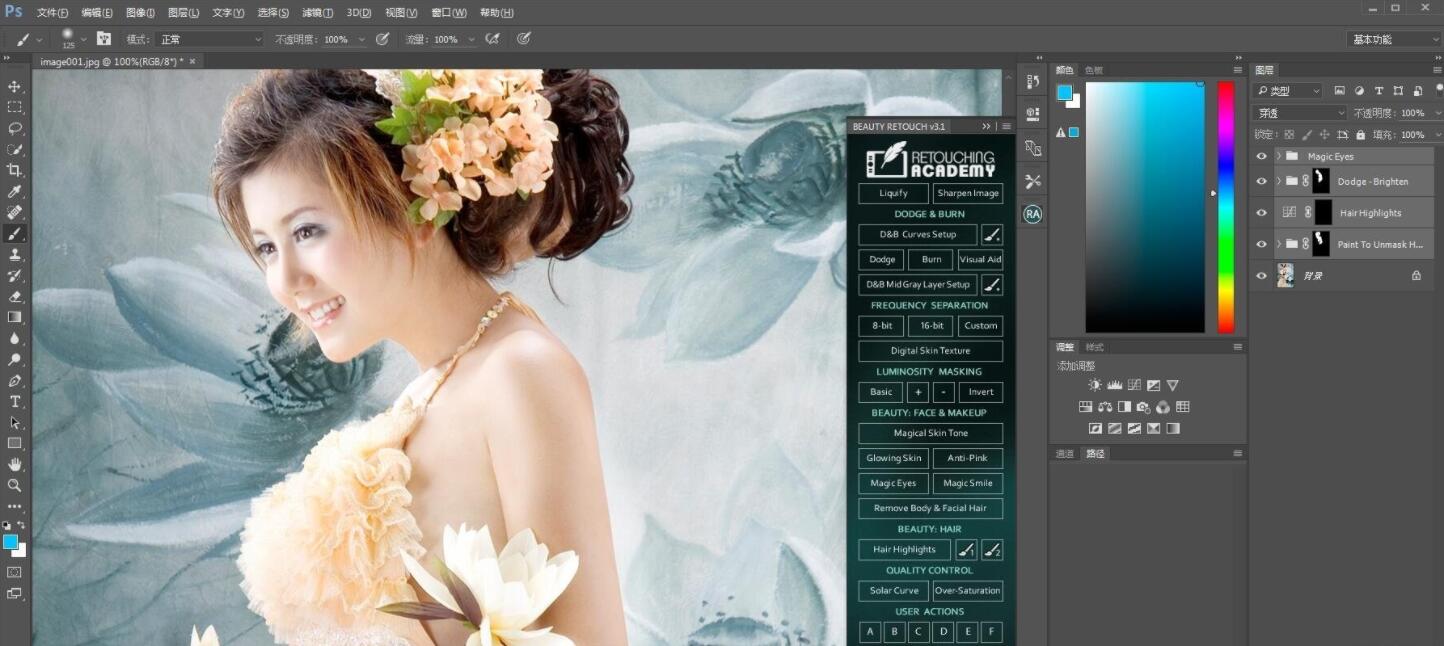The height and width of the screenshot is (646, 1444).
Task: Open the 图像(I) menu
Action: click(140, 13)
